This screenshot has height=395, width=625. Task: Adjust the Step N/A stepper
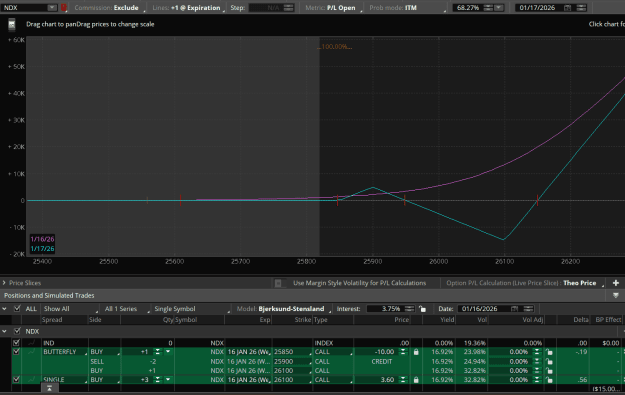pos(288,8)
